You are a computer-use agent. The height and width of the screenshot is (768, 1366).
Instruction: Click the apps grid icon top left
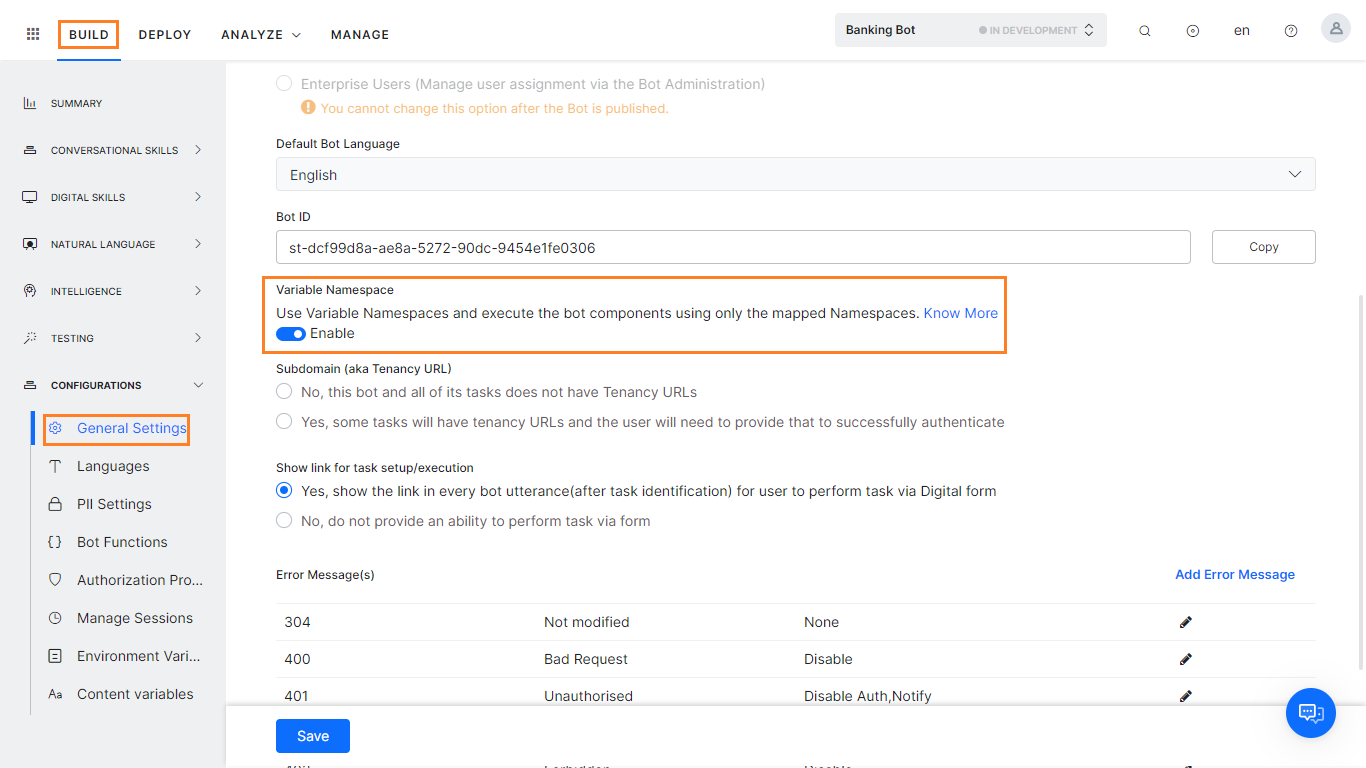tap(32, 33)
